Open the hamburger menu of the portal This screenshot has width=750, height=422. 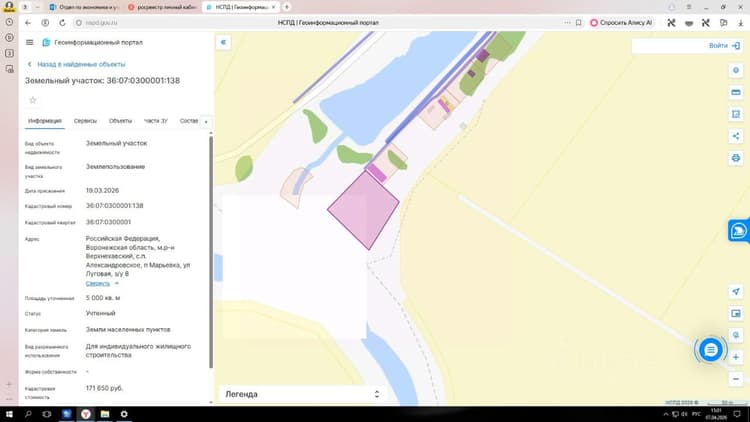pos(29,42)
